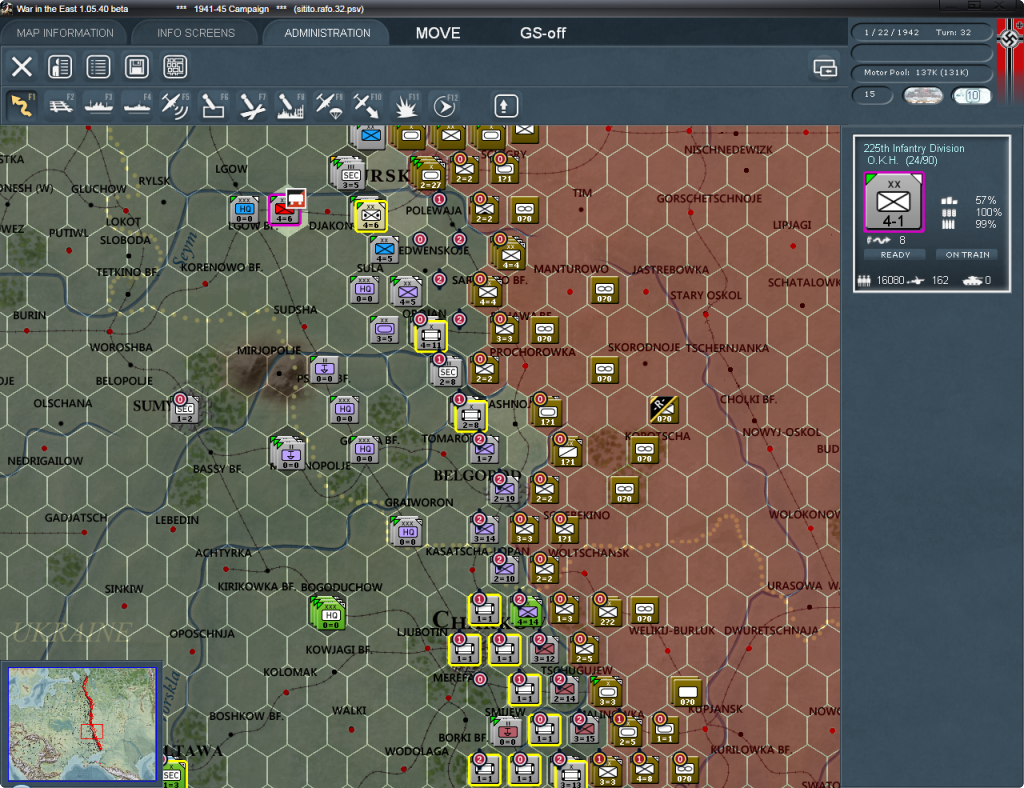Select the F2 rail mode icon
The image size is (1024, 788).
pos(61,105)
